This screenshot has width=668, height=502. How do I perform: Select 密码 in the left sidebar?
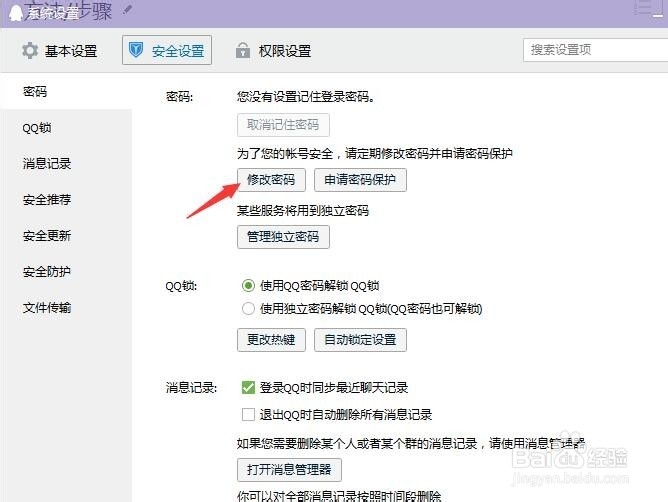[66, 91]
